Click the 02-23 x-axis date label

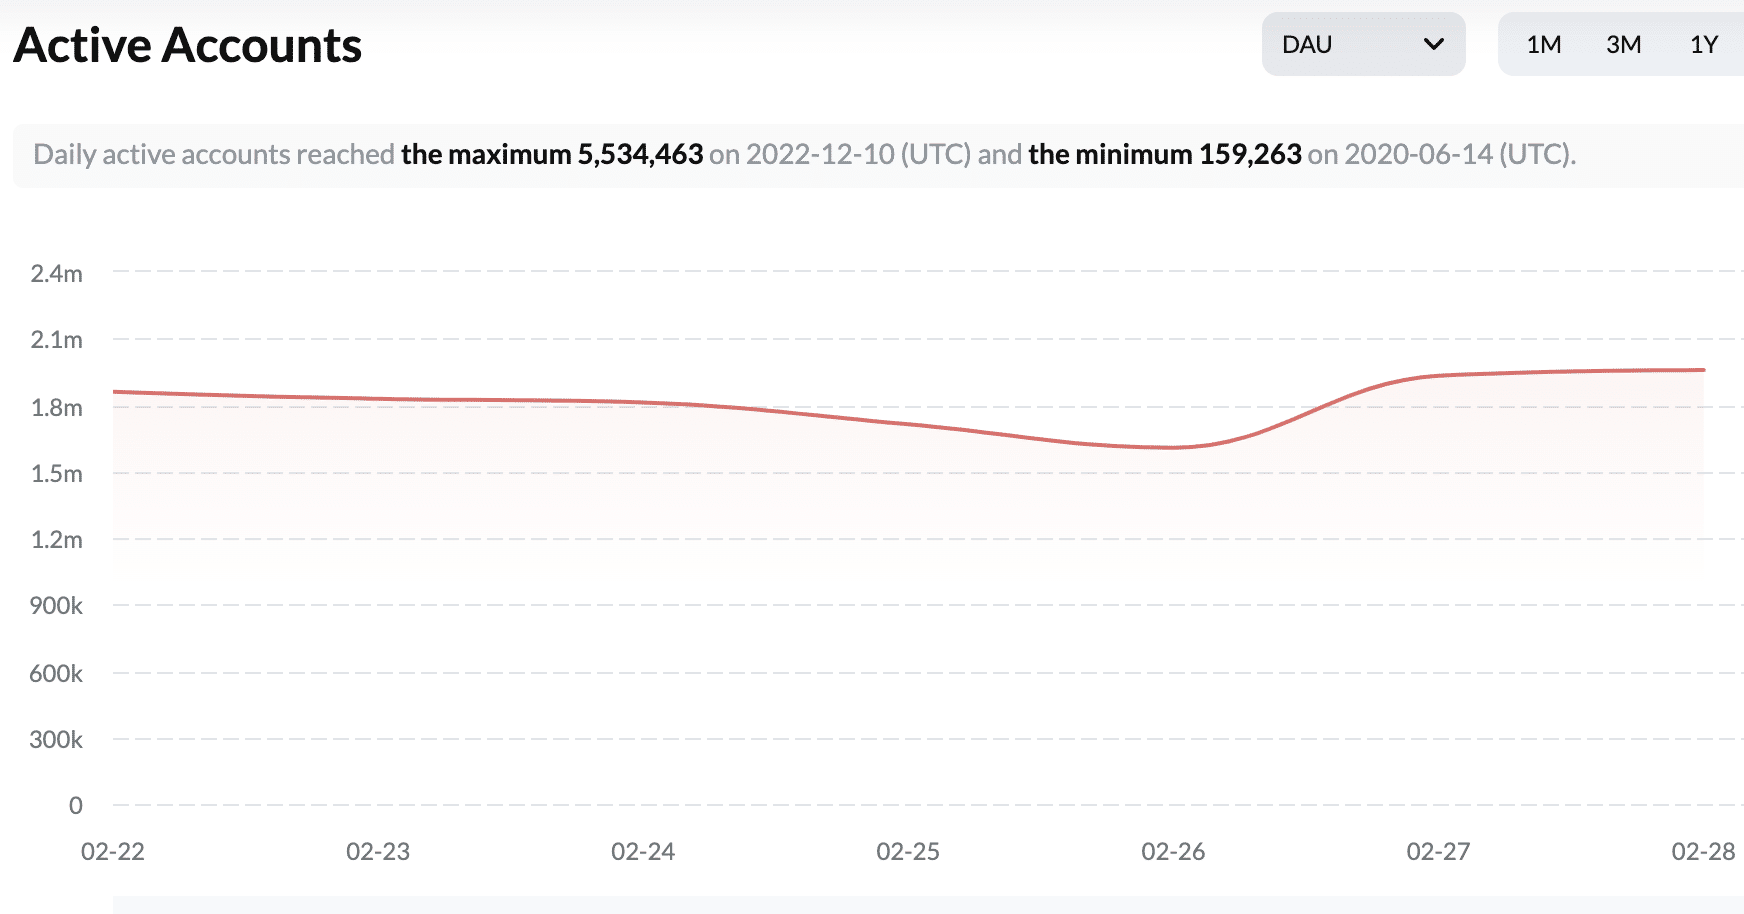(378, 851)
